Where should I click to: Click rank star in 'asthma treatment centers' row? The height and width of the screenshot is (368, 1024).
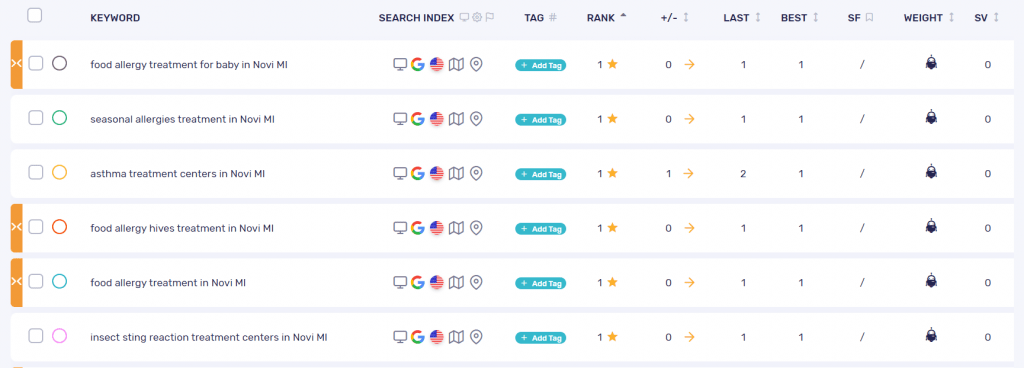(612, 173)
